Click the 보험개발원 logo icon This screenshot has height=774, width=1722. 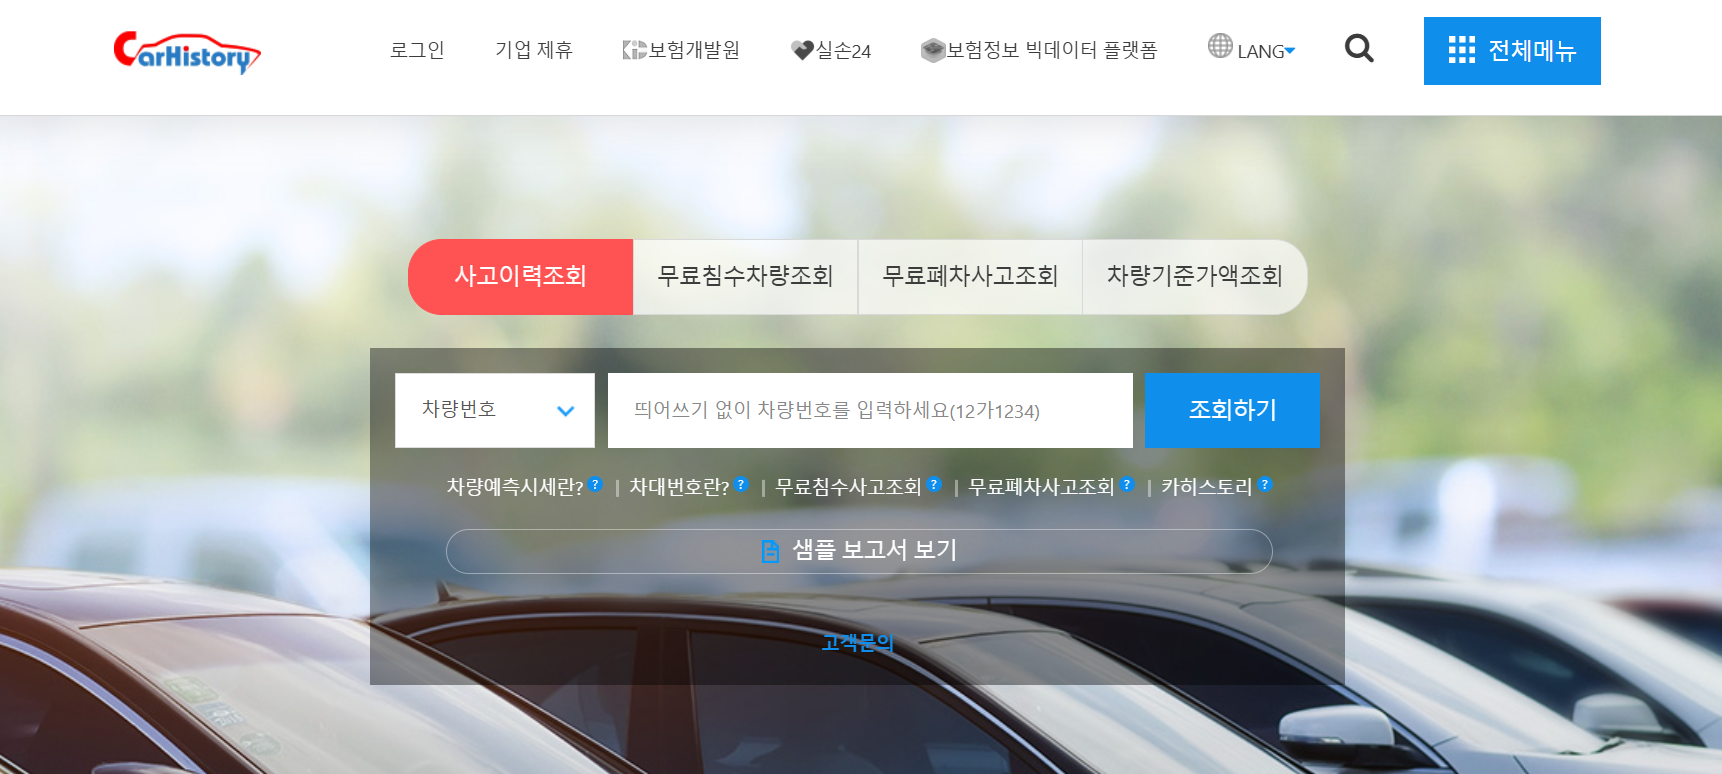click(634, 50)
